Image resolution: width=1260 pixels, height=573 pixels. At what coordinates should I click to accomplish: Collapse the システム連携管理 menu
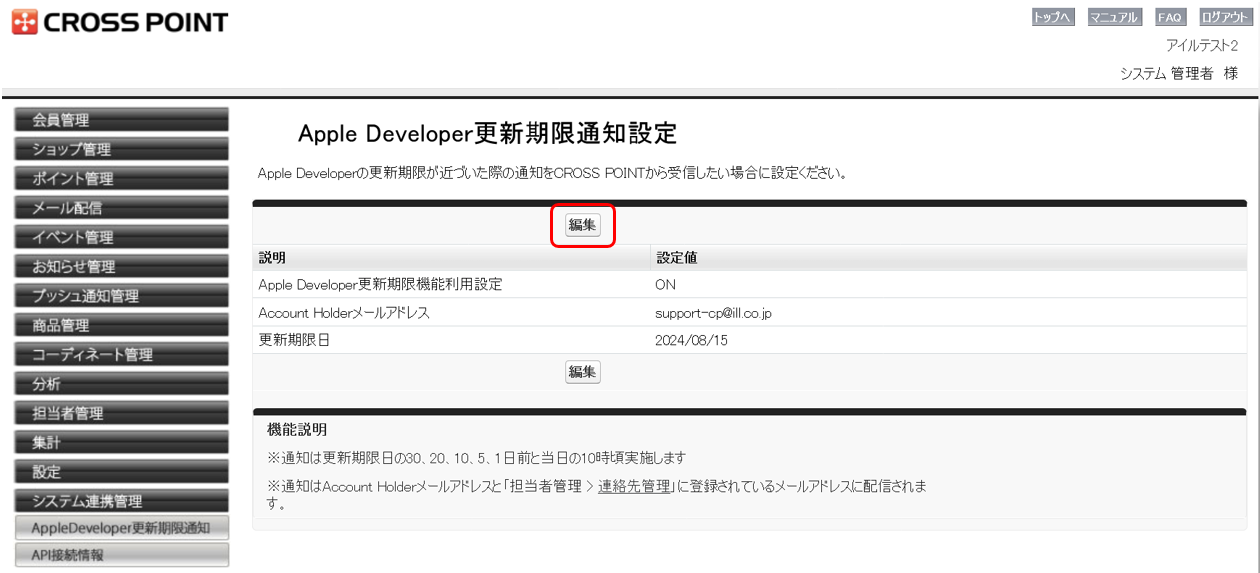click(x=122, y=501)
